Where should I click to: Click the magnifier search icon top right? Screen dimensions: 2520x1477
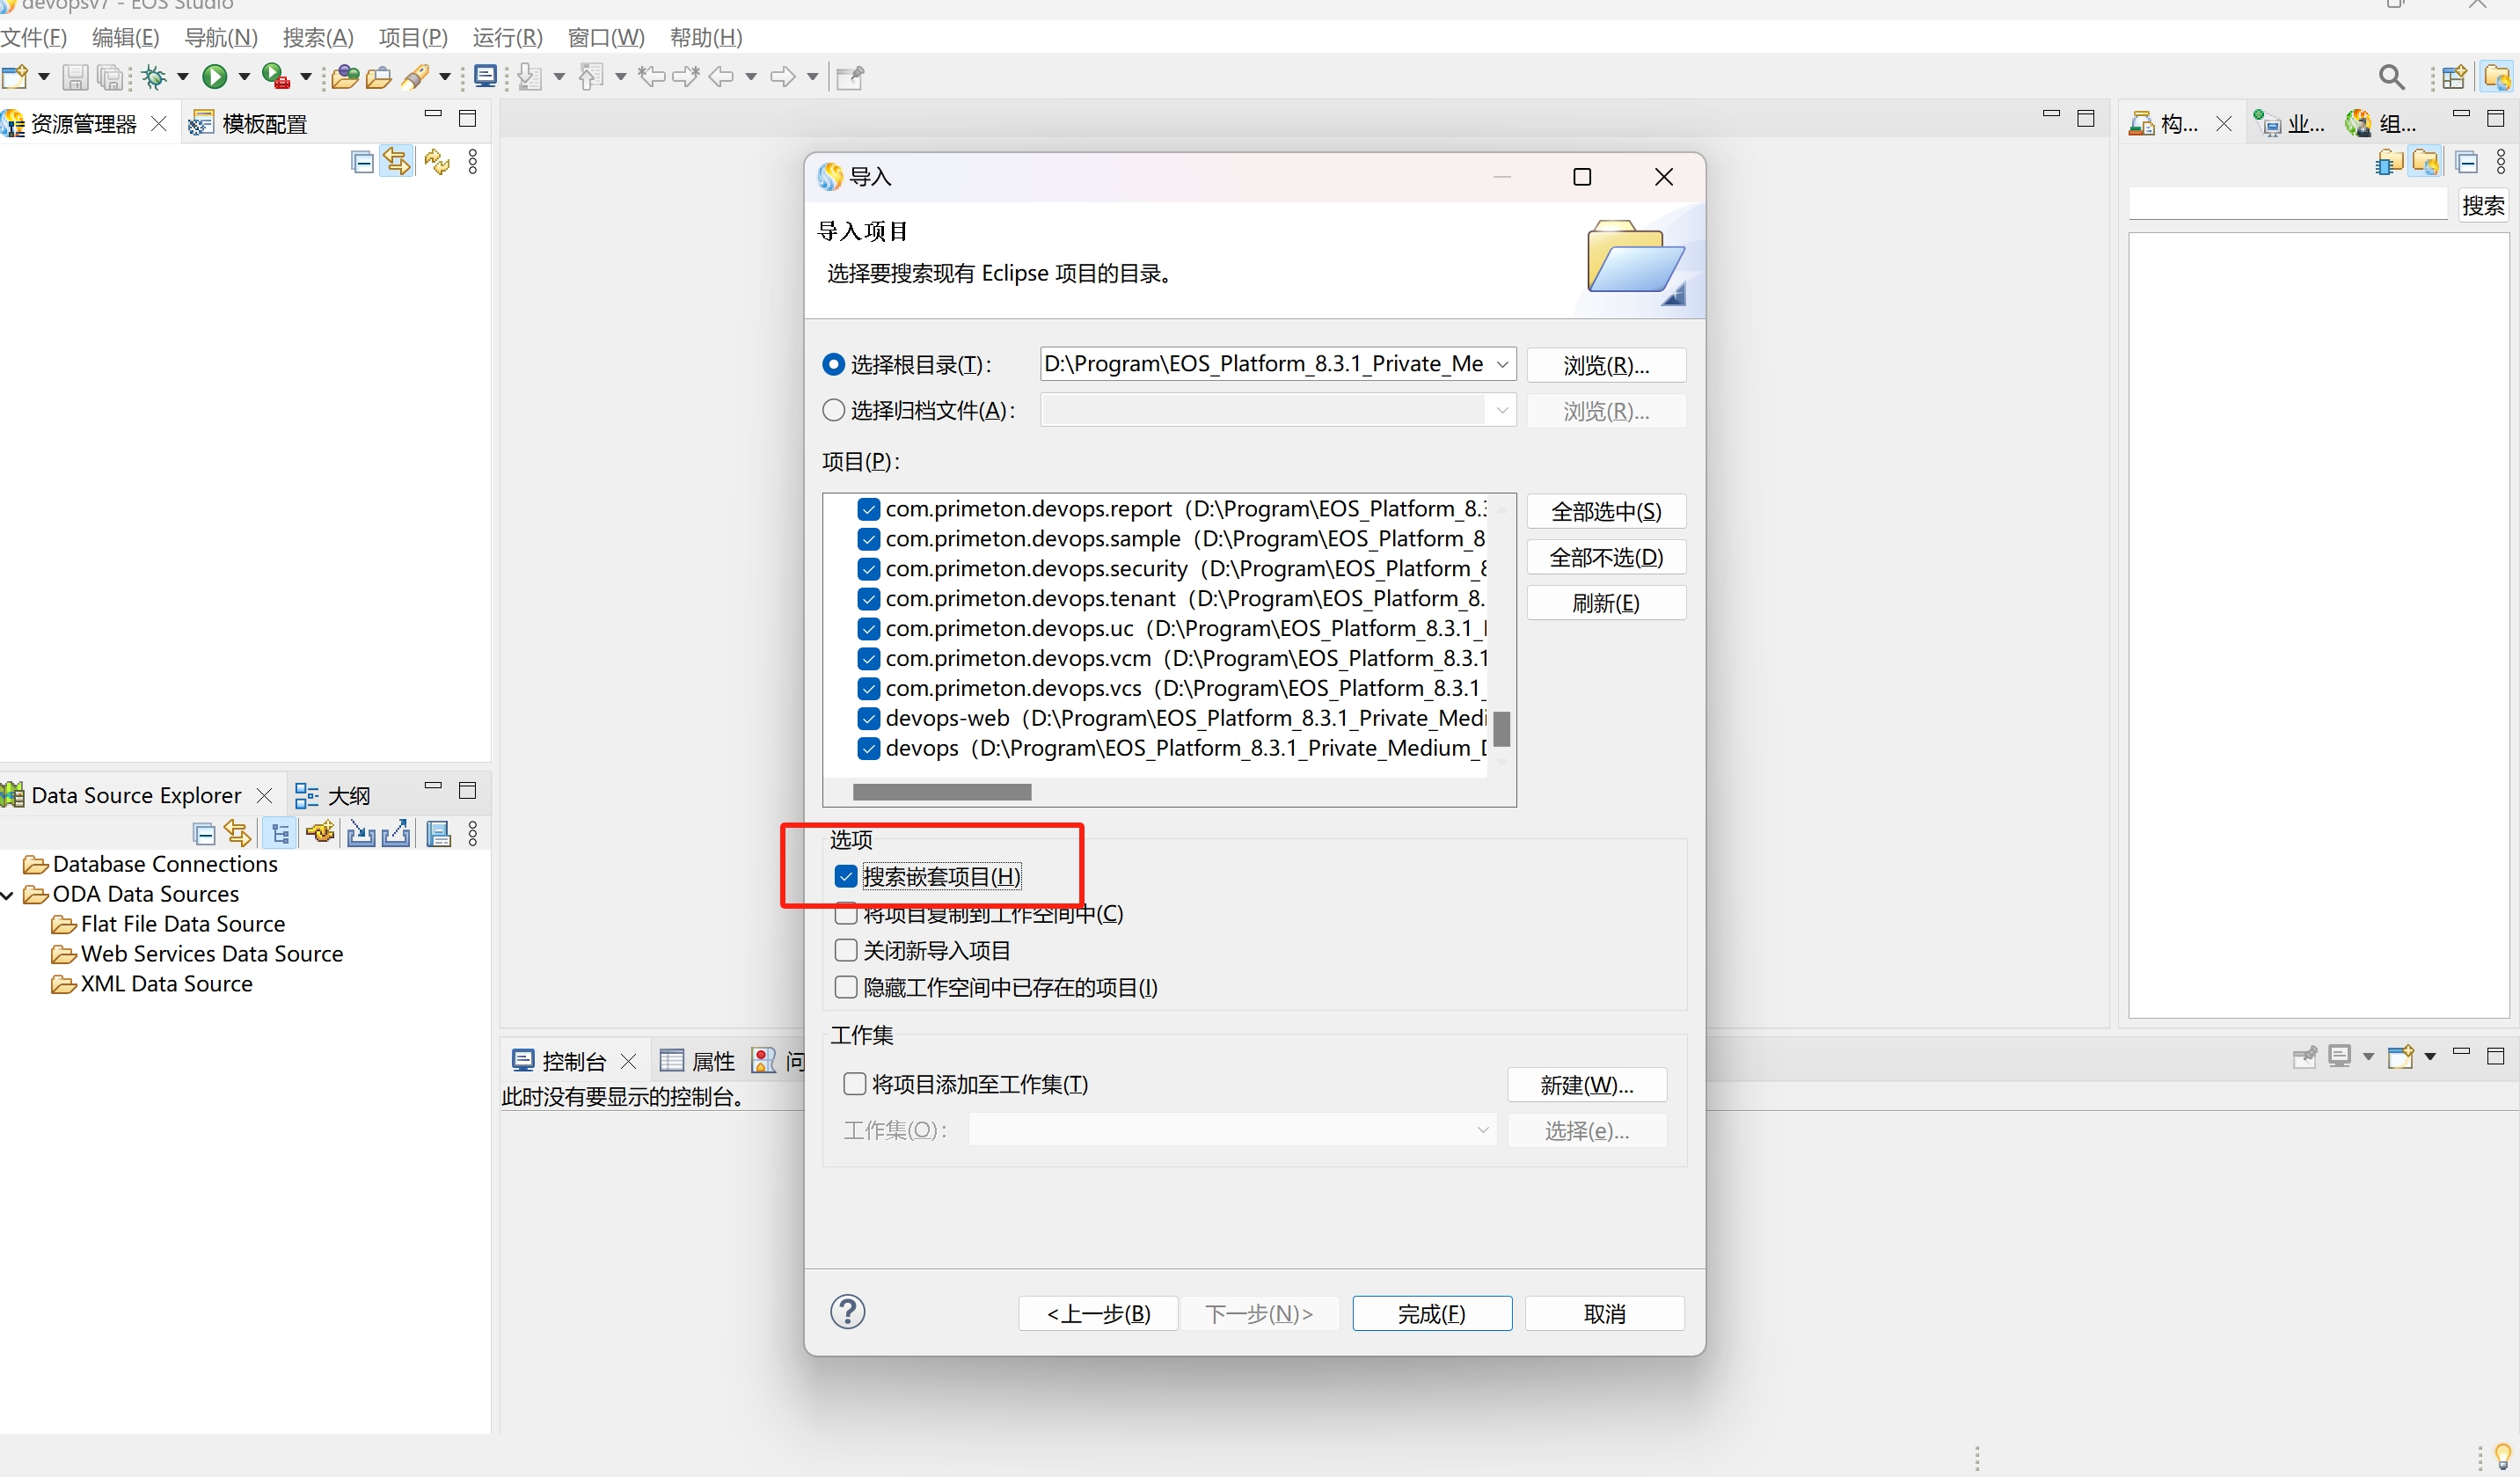(x=2391, y=77)
